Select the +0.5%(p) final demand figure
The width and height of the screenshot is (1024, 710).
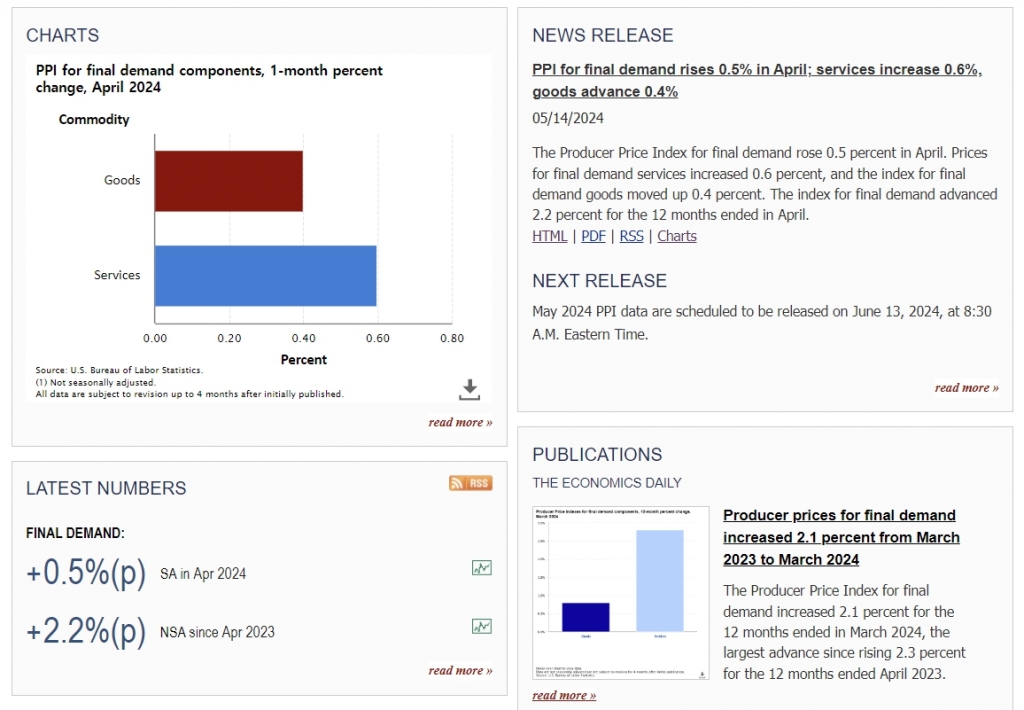pos(86,573)
